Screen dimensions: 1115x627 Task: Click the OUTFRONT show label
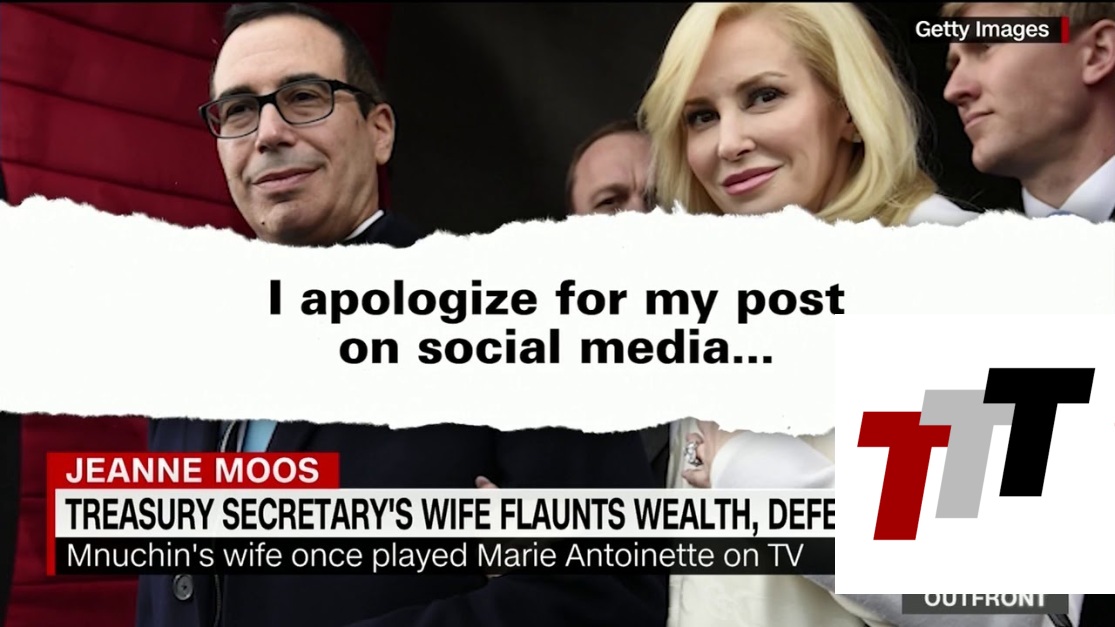985,601
